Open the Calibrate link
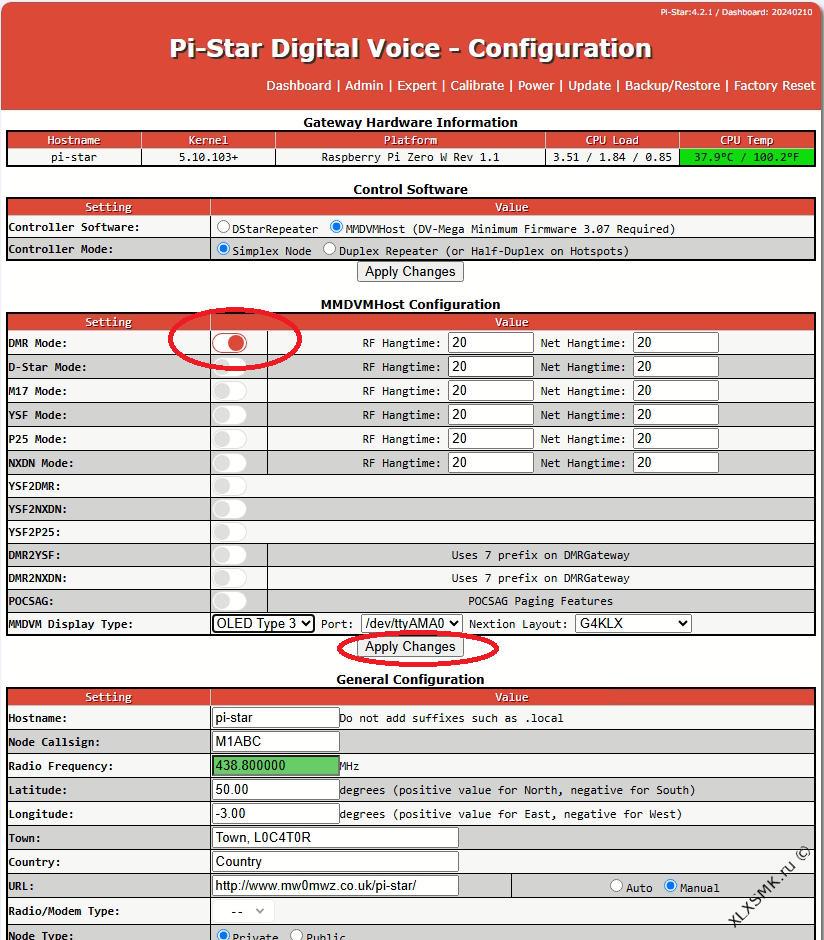The width and height of the screenshot is (824, 940). (477, 86)
